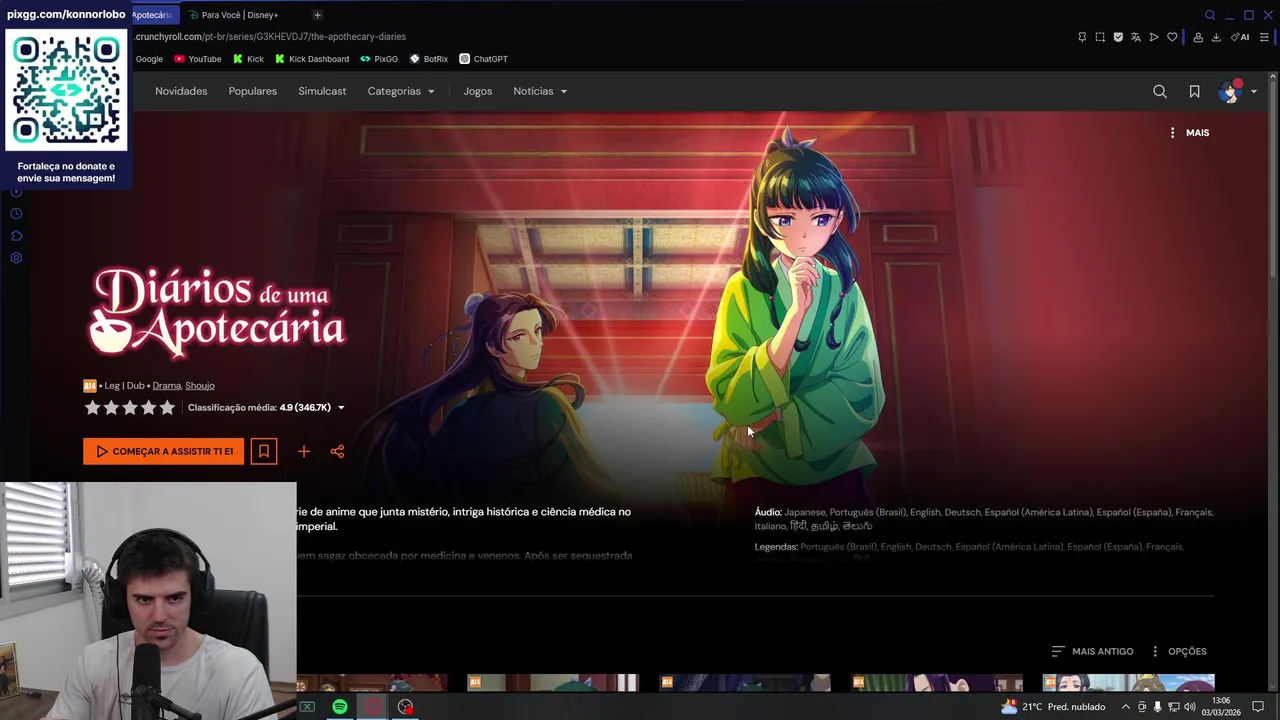Rate the series three stars

130,408
